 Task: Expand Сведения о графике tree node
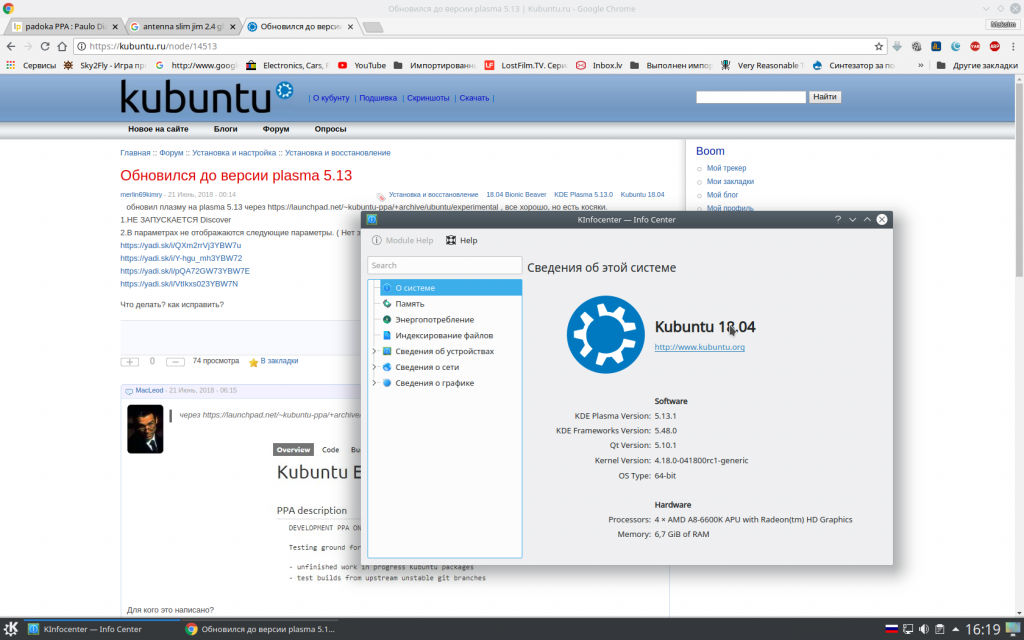(x=374, y=383)
